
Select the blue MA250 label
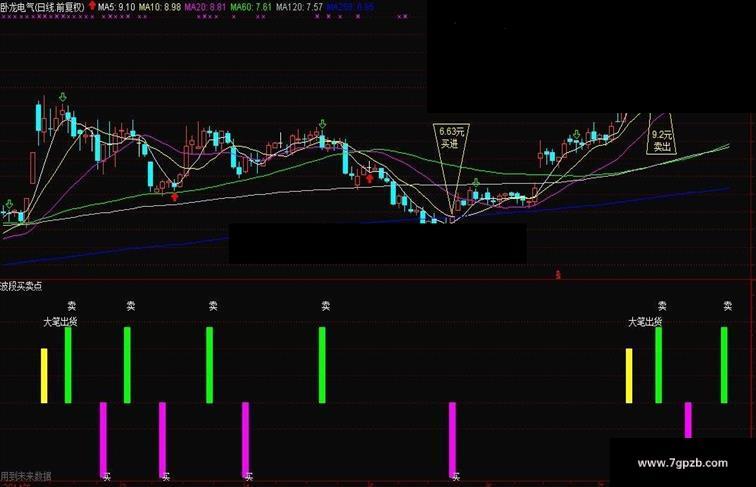350,7
